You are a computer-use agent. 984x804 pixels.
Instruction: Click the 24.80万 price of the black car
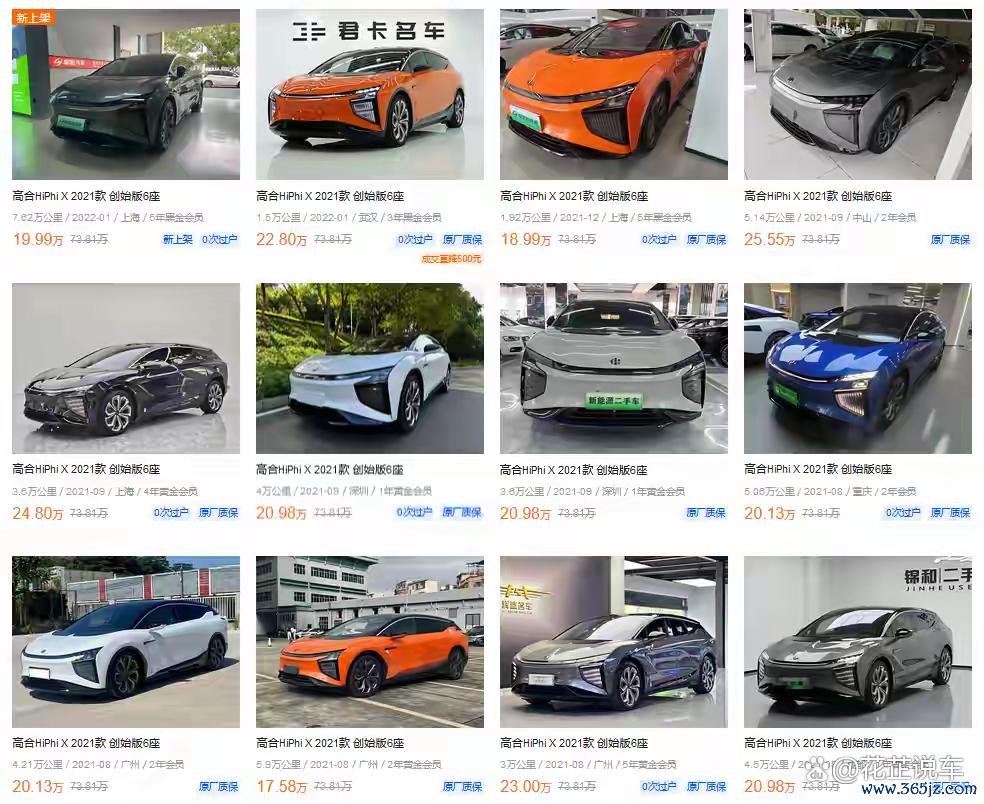(x=38, y=513)
